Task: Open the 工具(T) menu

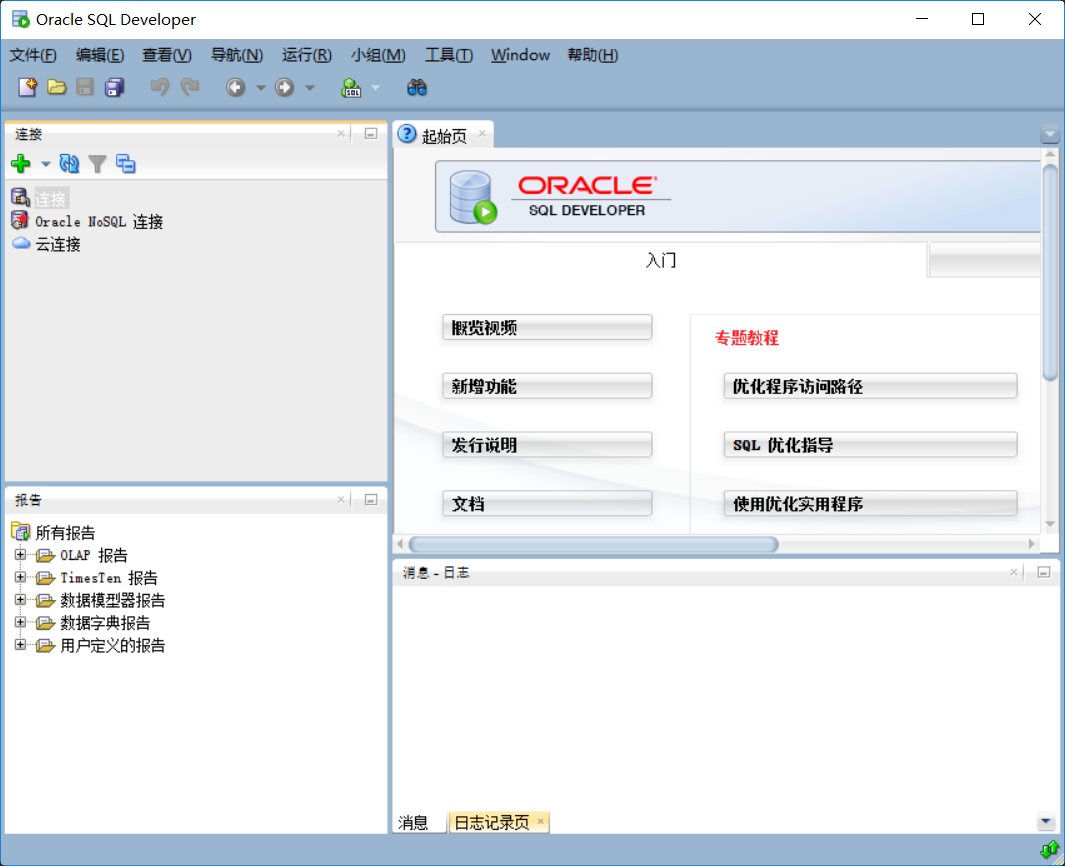Action: pyautogui.click(x=448, y=55)
